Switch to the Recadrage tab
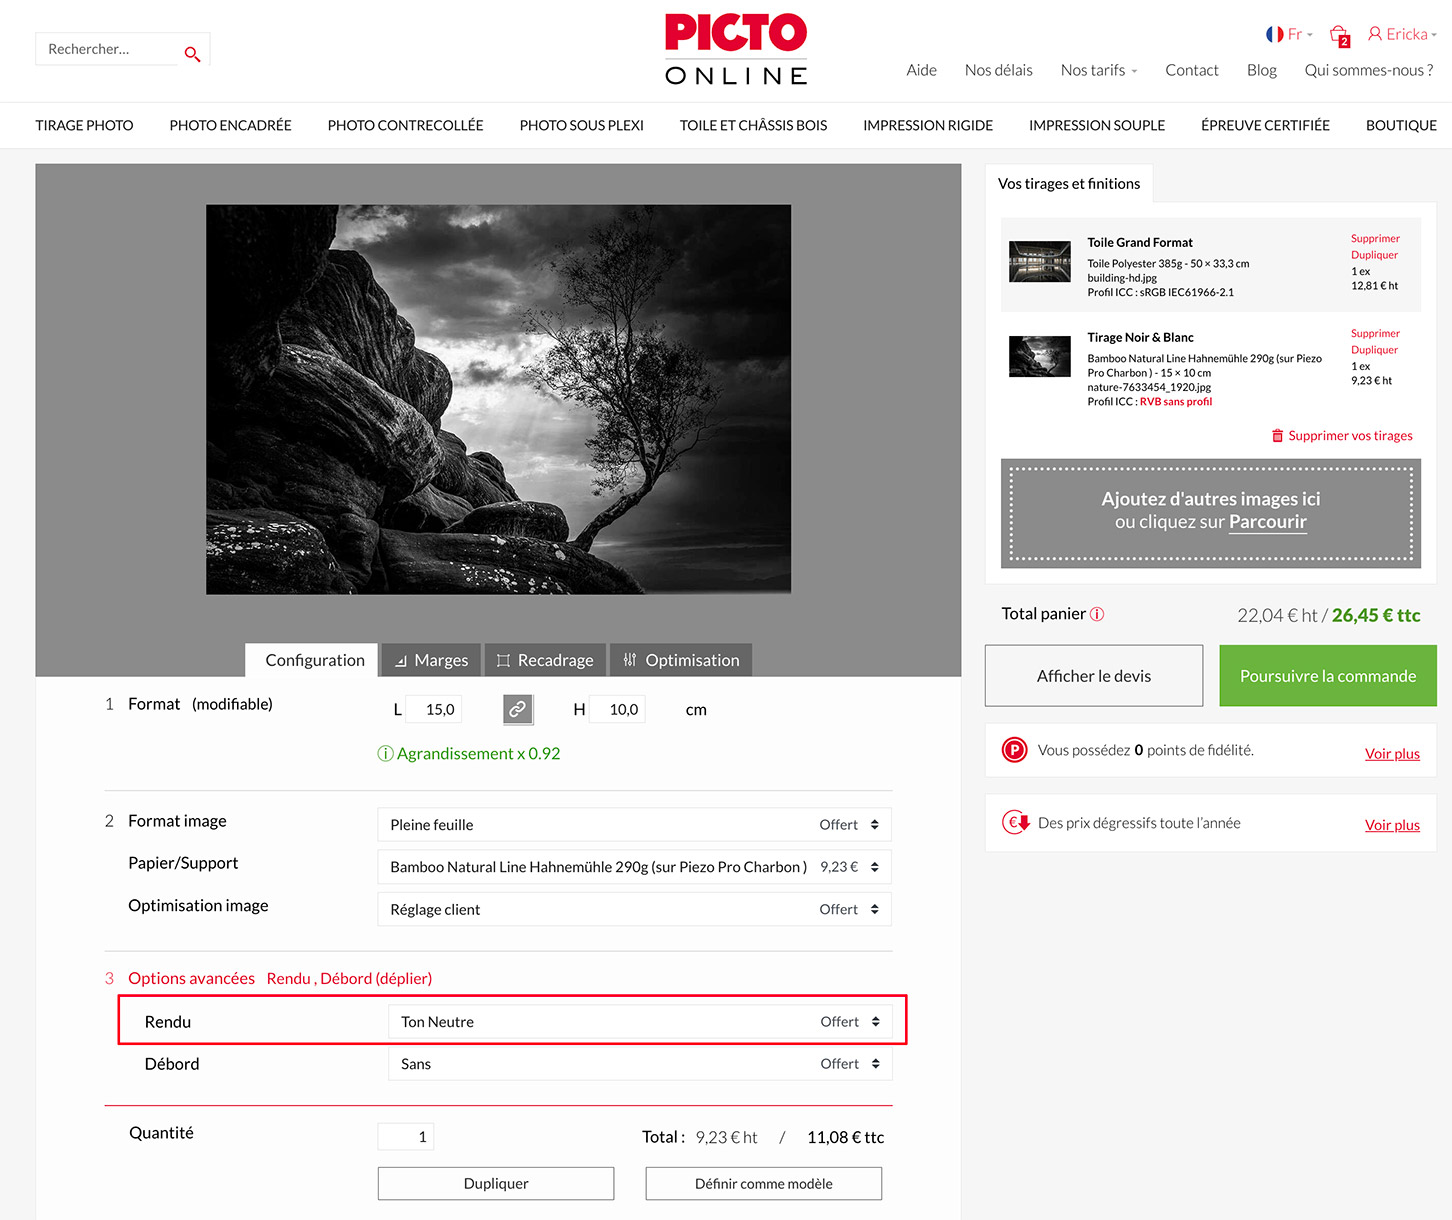Screen dimensions: 1452x1220 (x=545, y=660)
